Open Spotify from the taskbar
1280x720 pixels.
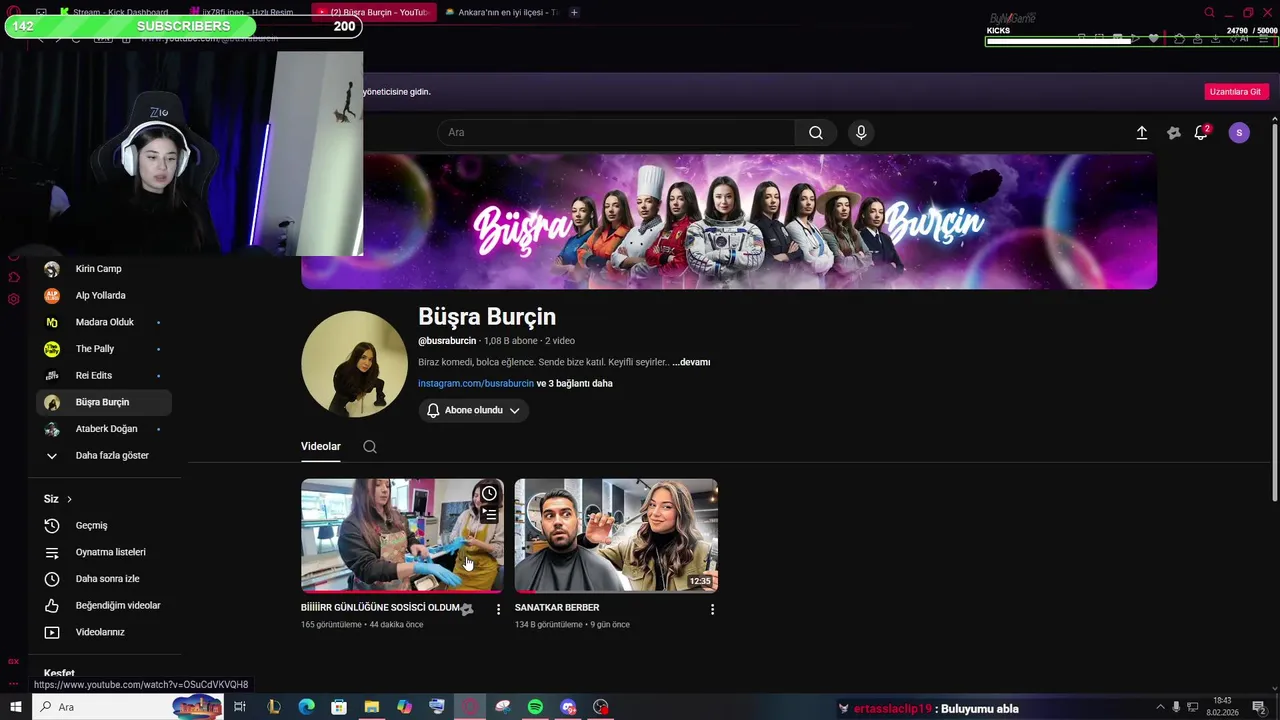pyautogui.click(x=535, y=707)
